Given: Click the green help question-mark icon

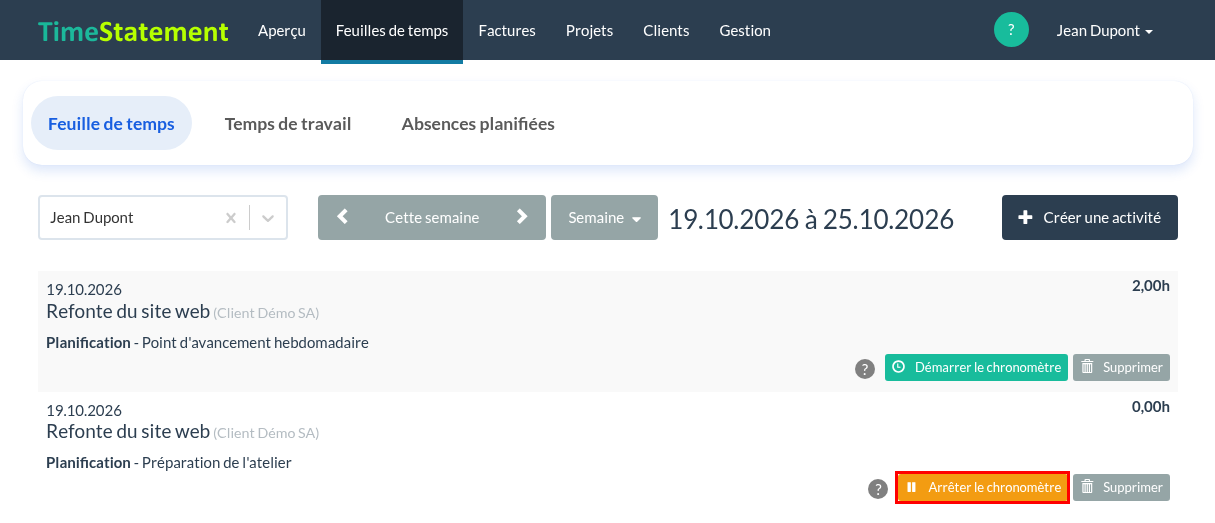Looking at the screenshot, I should (1011, 30).
